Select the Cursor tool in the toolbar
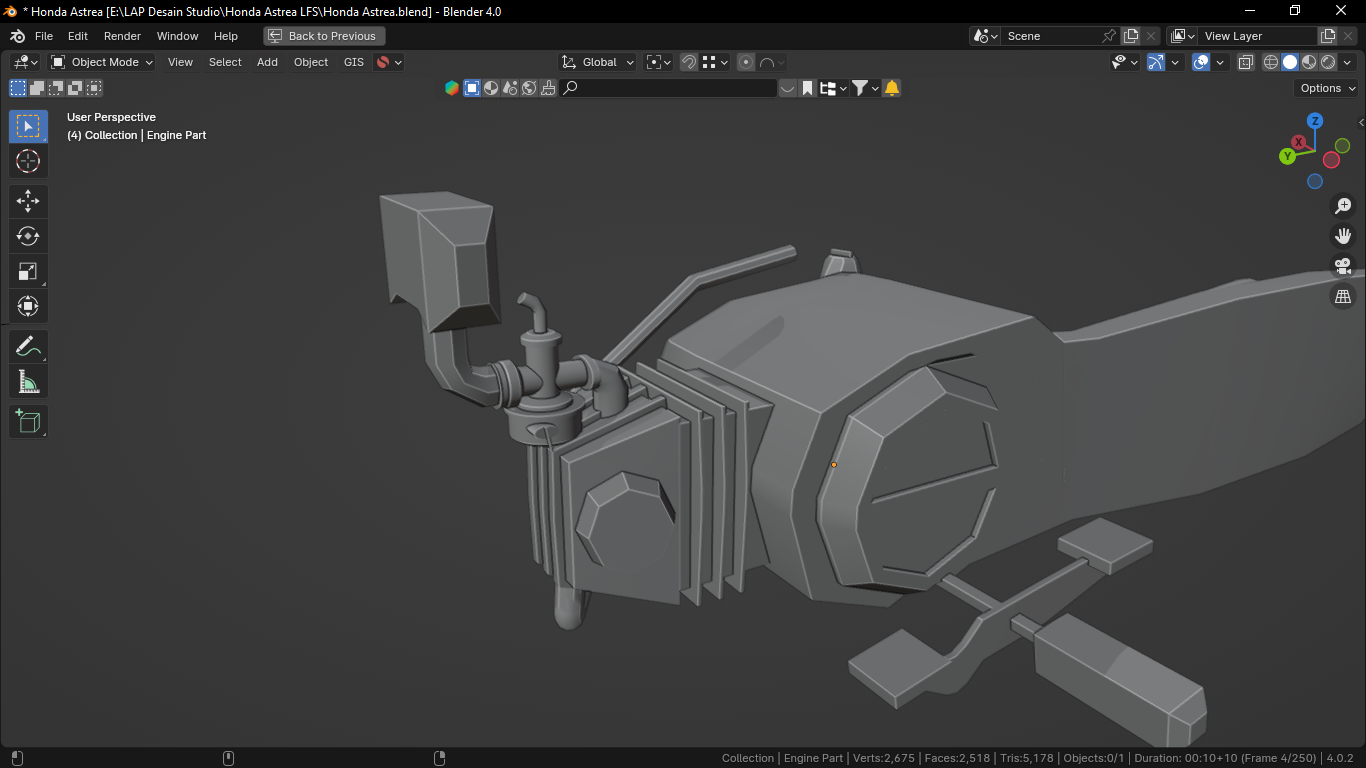Screen dimensions: 1366x768 28,161
